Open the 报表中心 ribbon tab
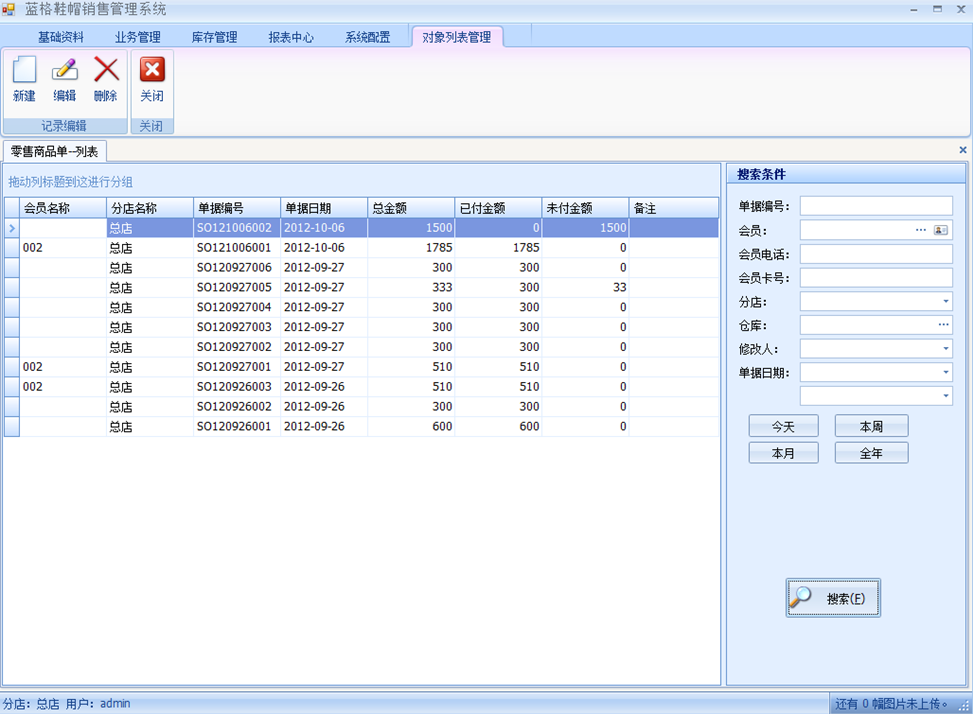 (291, 38)
